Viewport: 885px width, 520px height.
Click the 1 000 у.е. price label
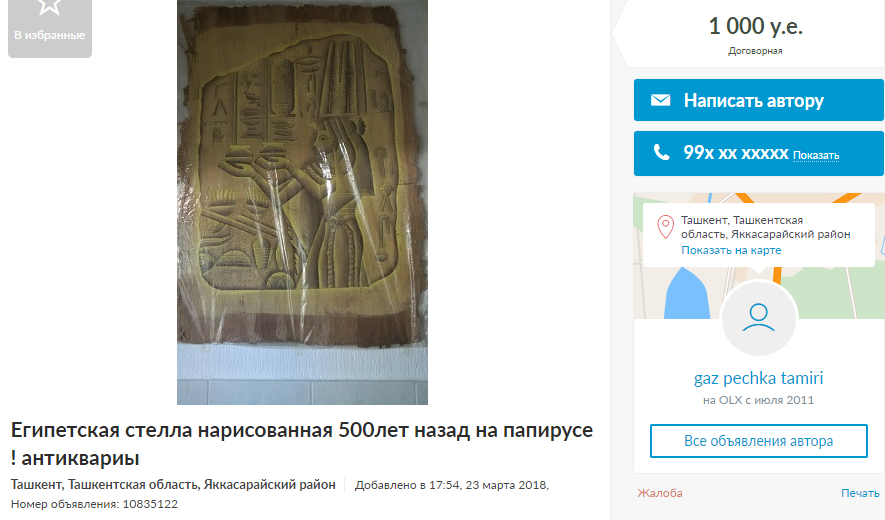tap(755, 26)
